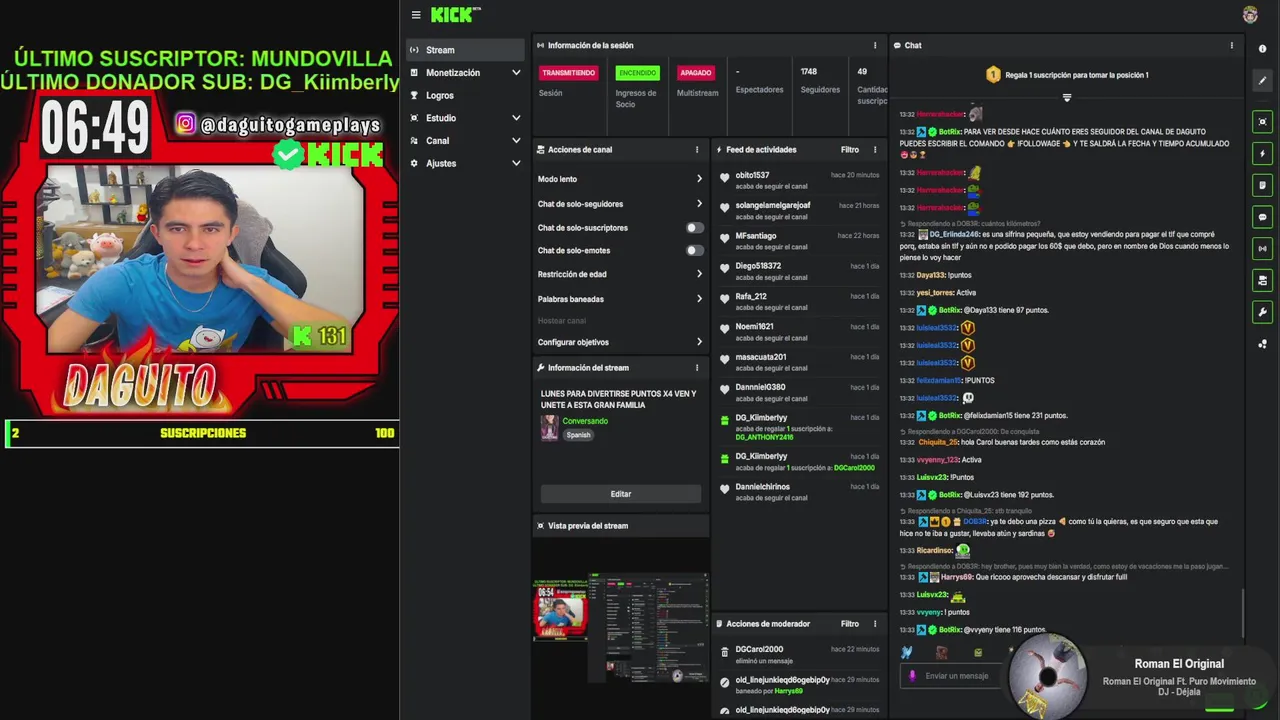Click the stream preview thumbnail

(x=621, y=628)
